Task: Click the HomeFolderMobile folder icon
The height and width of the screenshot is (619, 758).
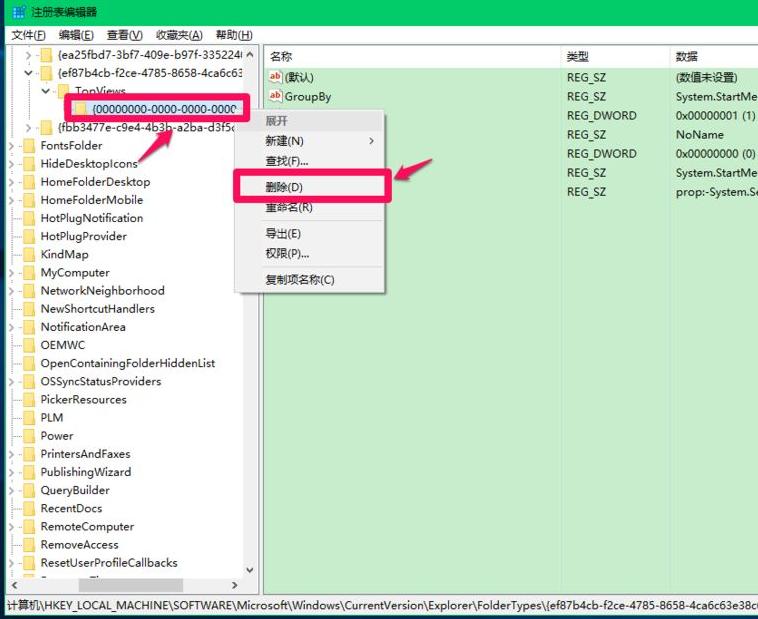Action: click(x=29, y=200)
